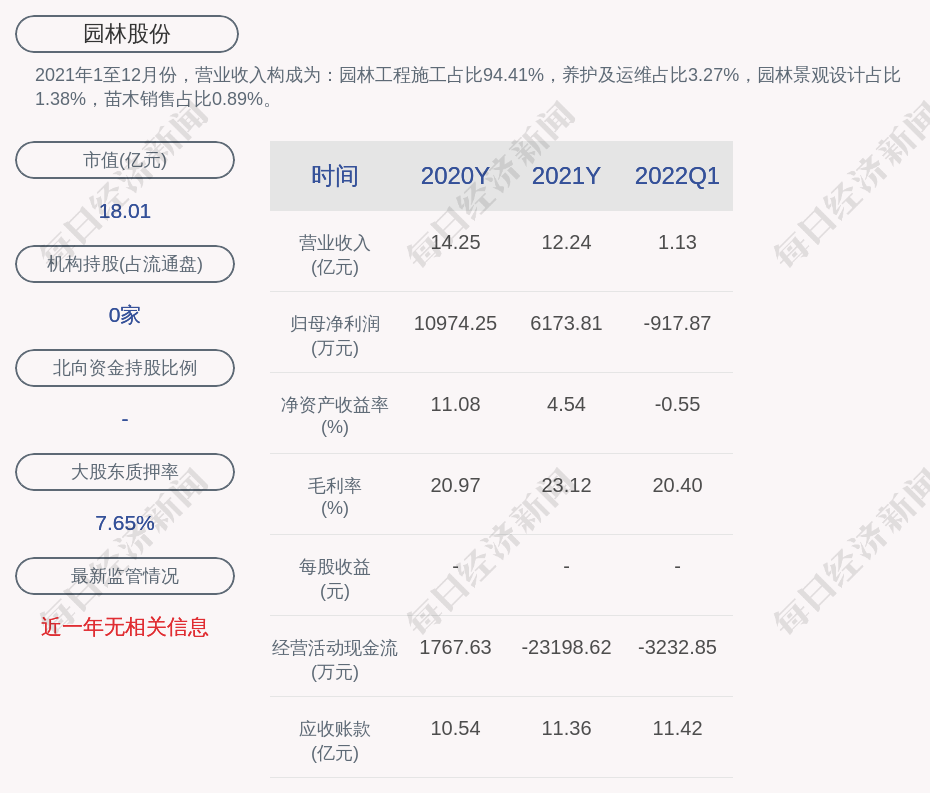
Task: Click revenue value 1.13
Action: [x=677, y=243]
